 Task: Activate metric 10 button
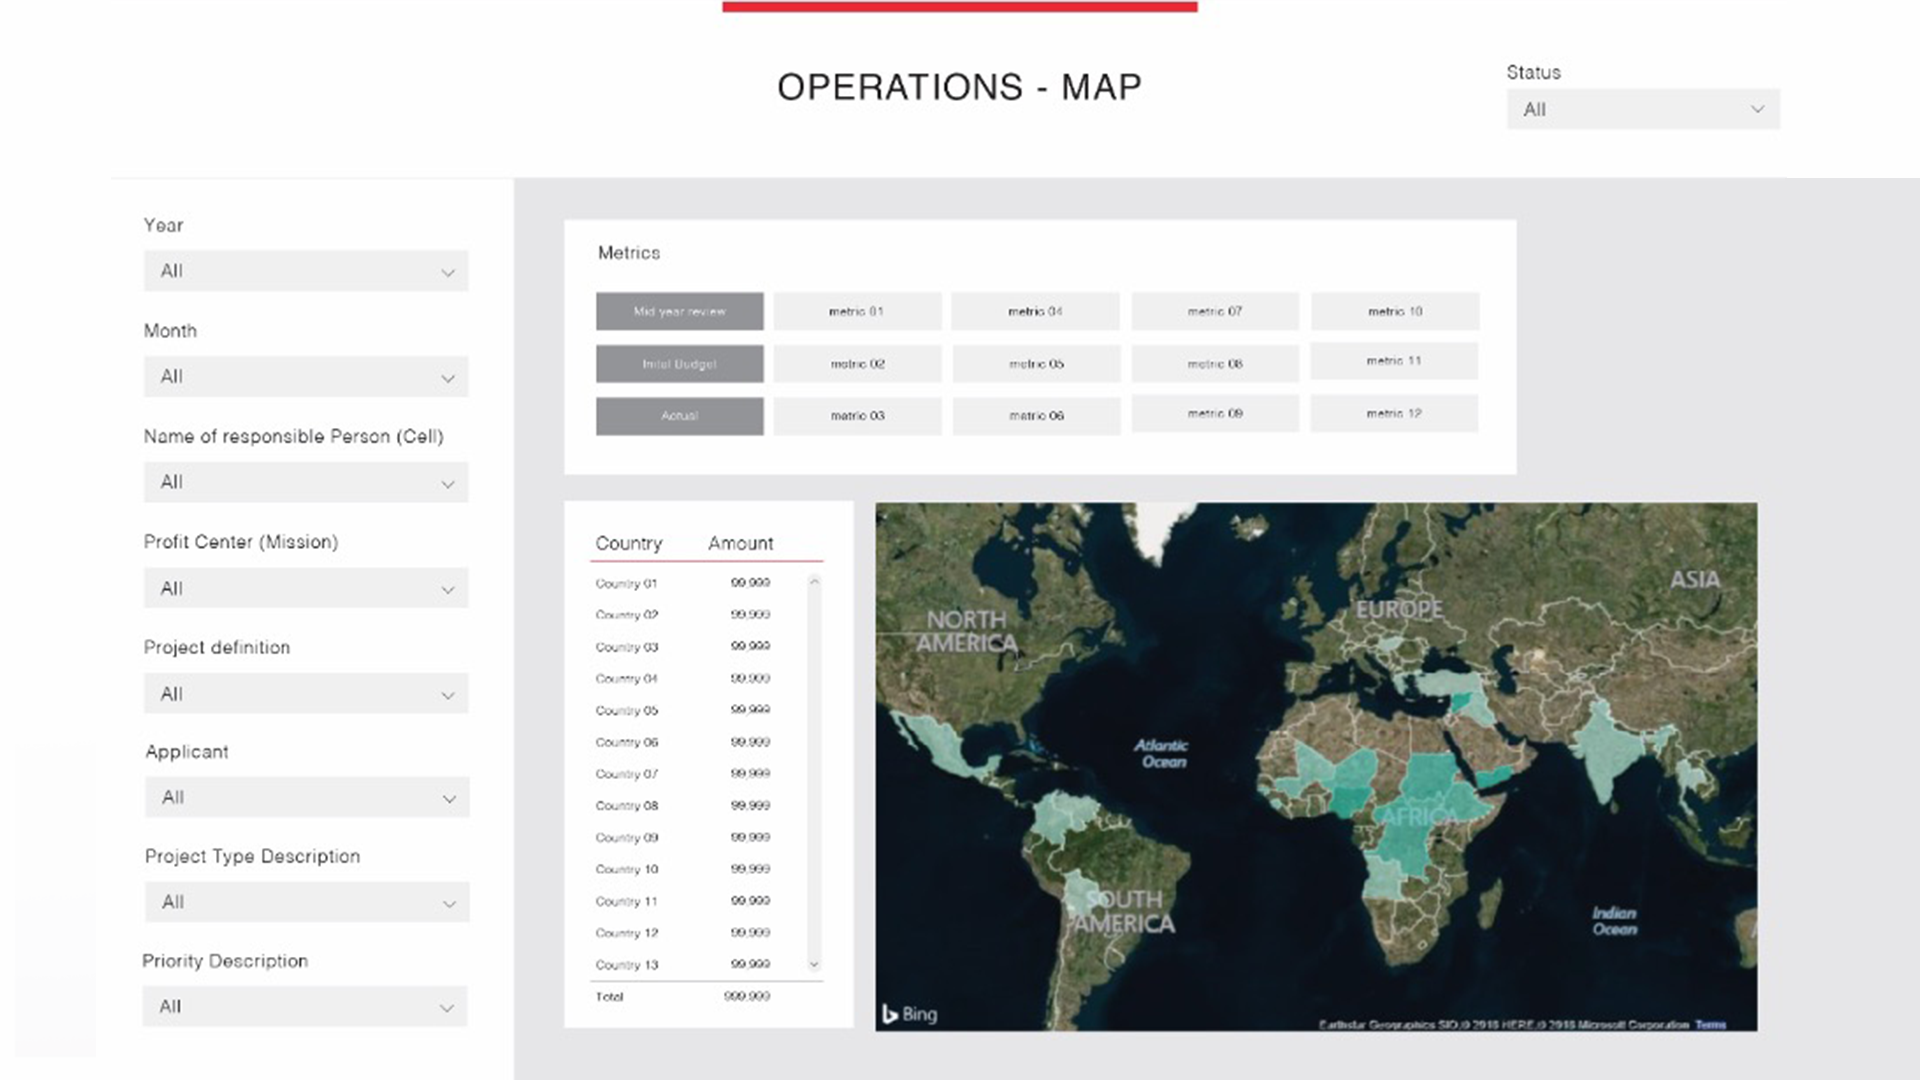coord(1395,311)
